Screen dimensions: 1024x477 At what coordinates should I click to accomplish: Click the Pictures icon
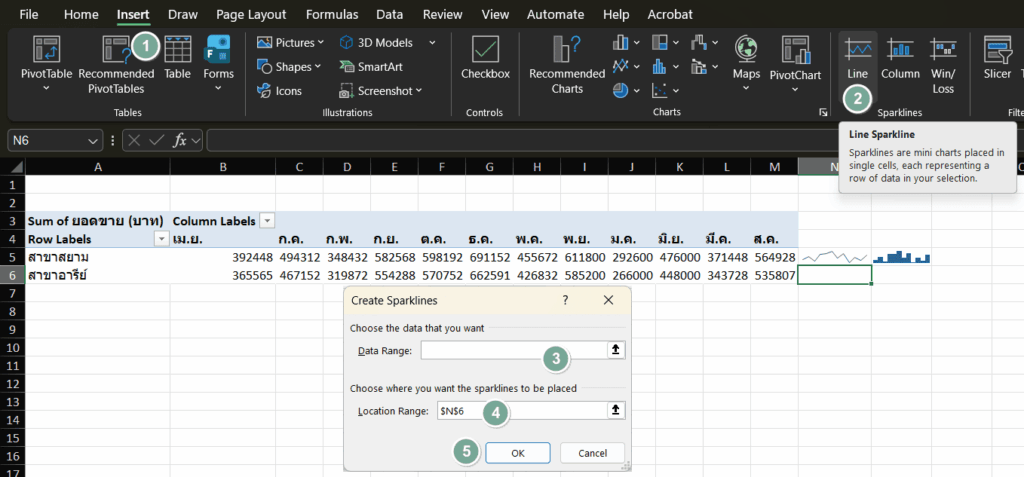click(x=264, y=42)
